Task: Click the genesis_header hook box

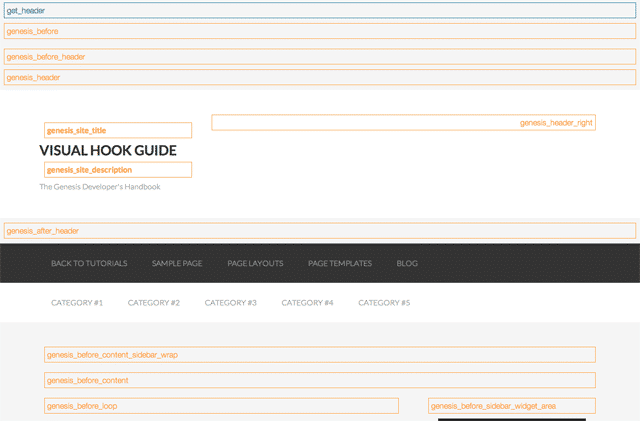Action: tap(320, 77)
